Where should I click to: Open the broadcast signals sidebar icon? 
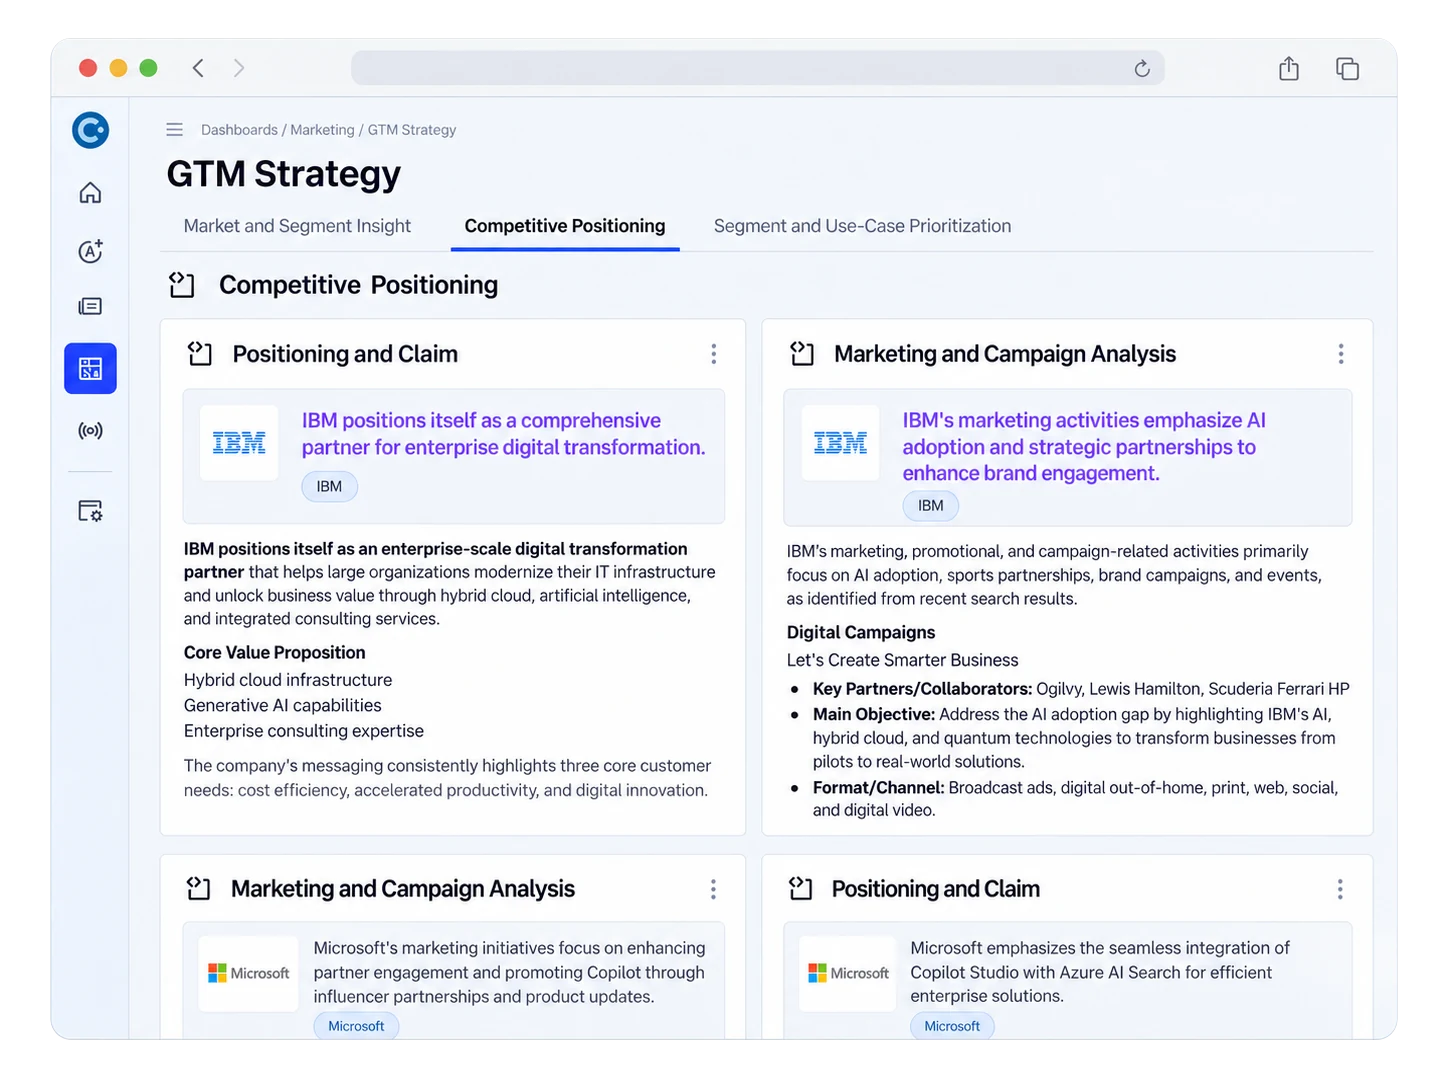click(90, 431)
